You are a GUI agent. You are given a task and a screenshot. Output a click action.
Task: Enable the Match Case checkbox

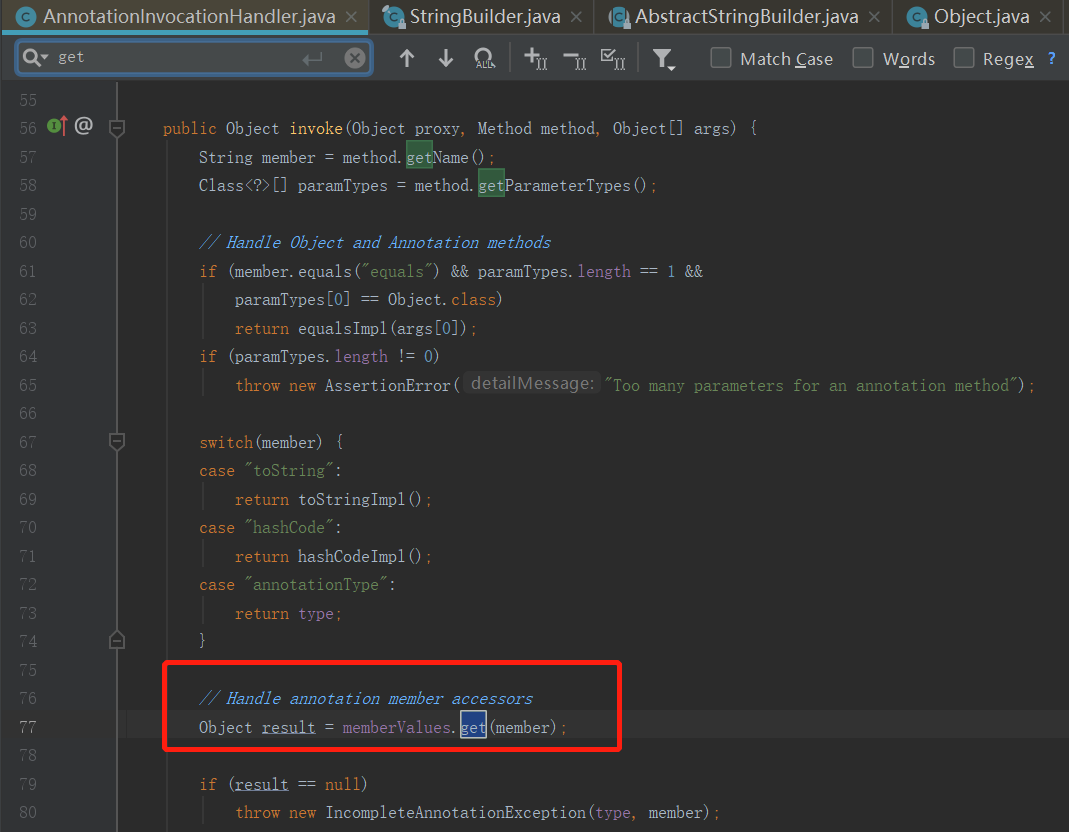coord(721,59)
